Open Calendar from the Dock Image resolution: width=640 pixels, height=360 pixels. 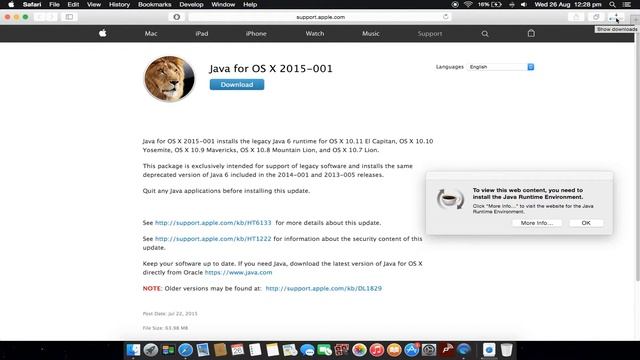pyautogui.click(x=237, y=350)
